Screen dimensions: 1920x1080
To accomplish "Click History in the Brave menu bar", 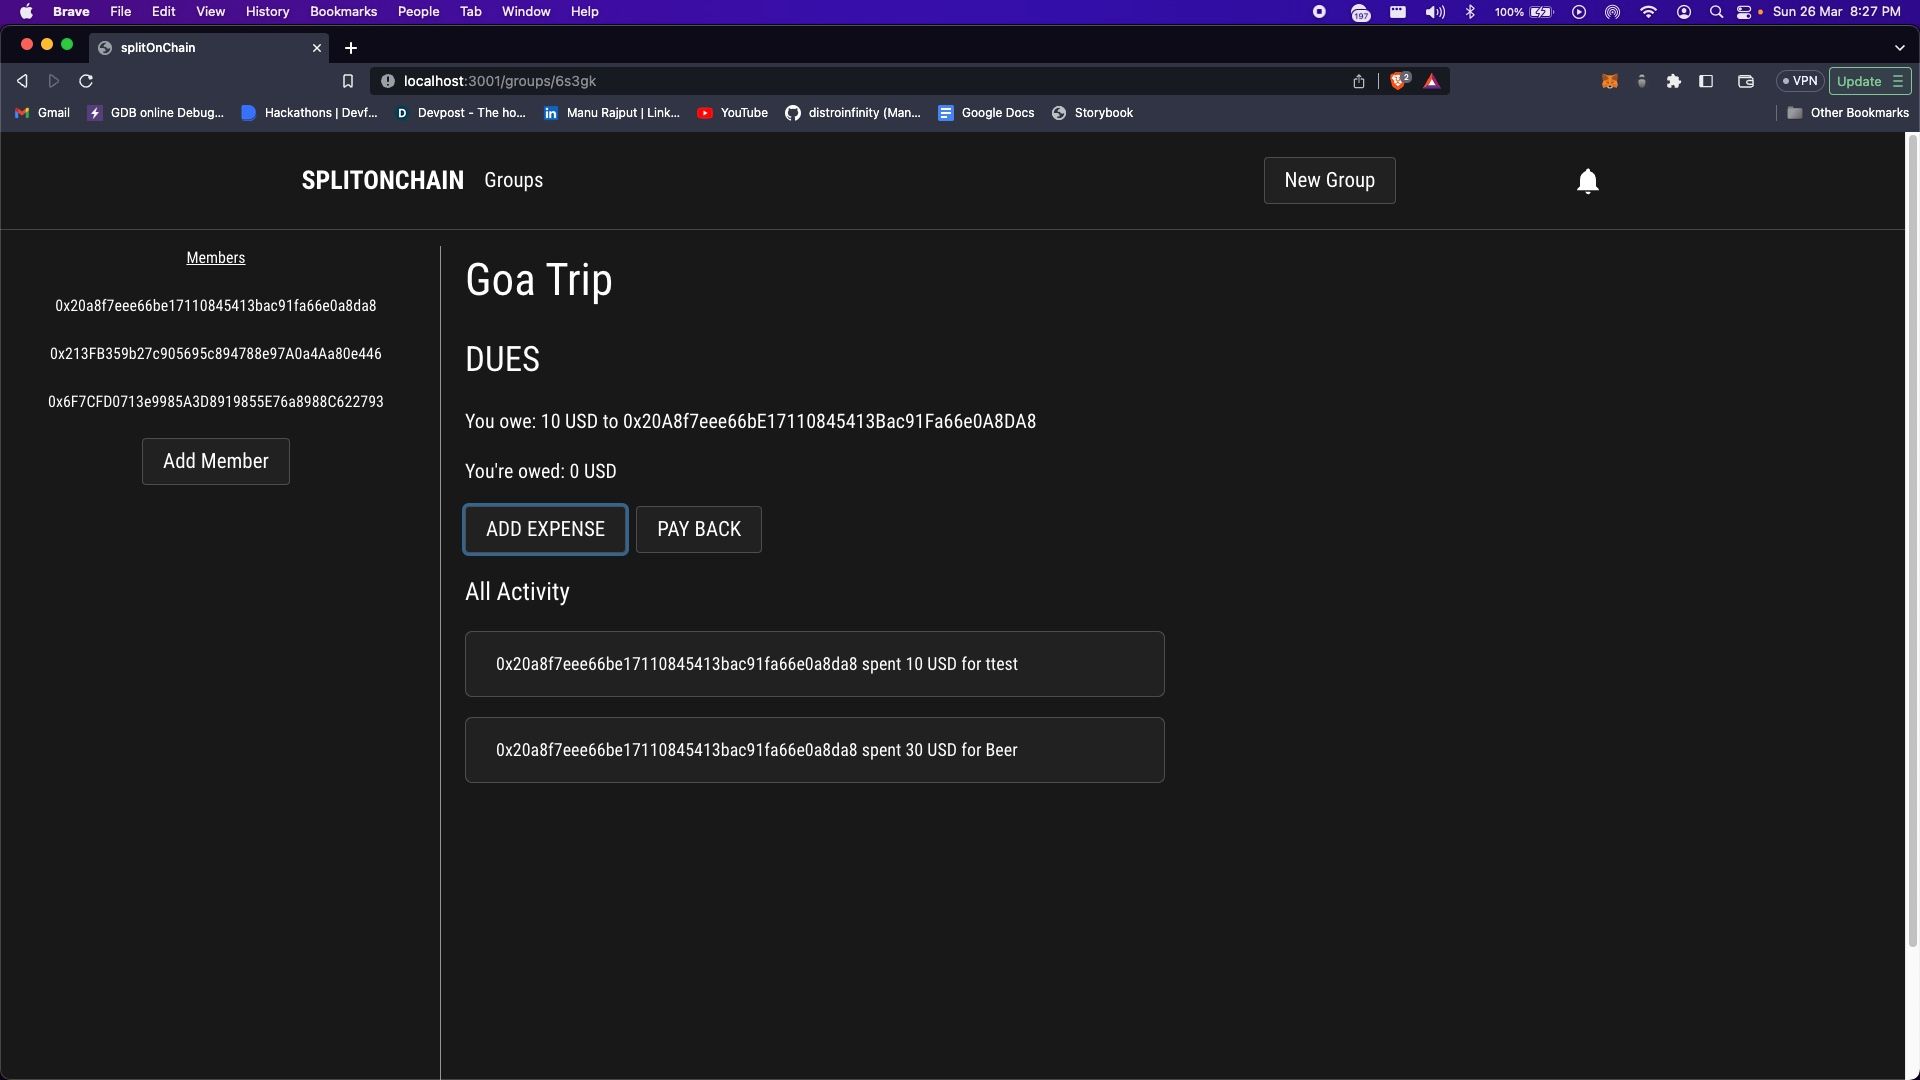I will tap(265, 11).
